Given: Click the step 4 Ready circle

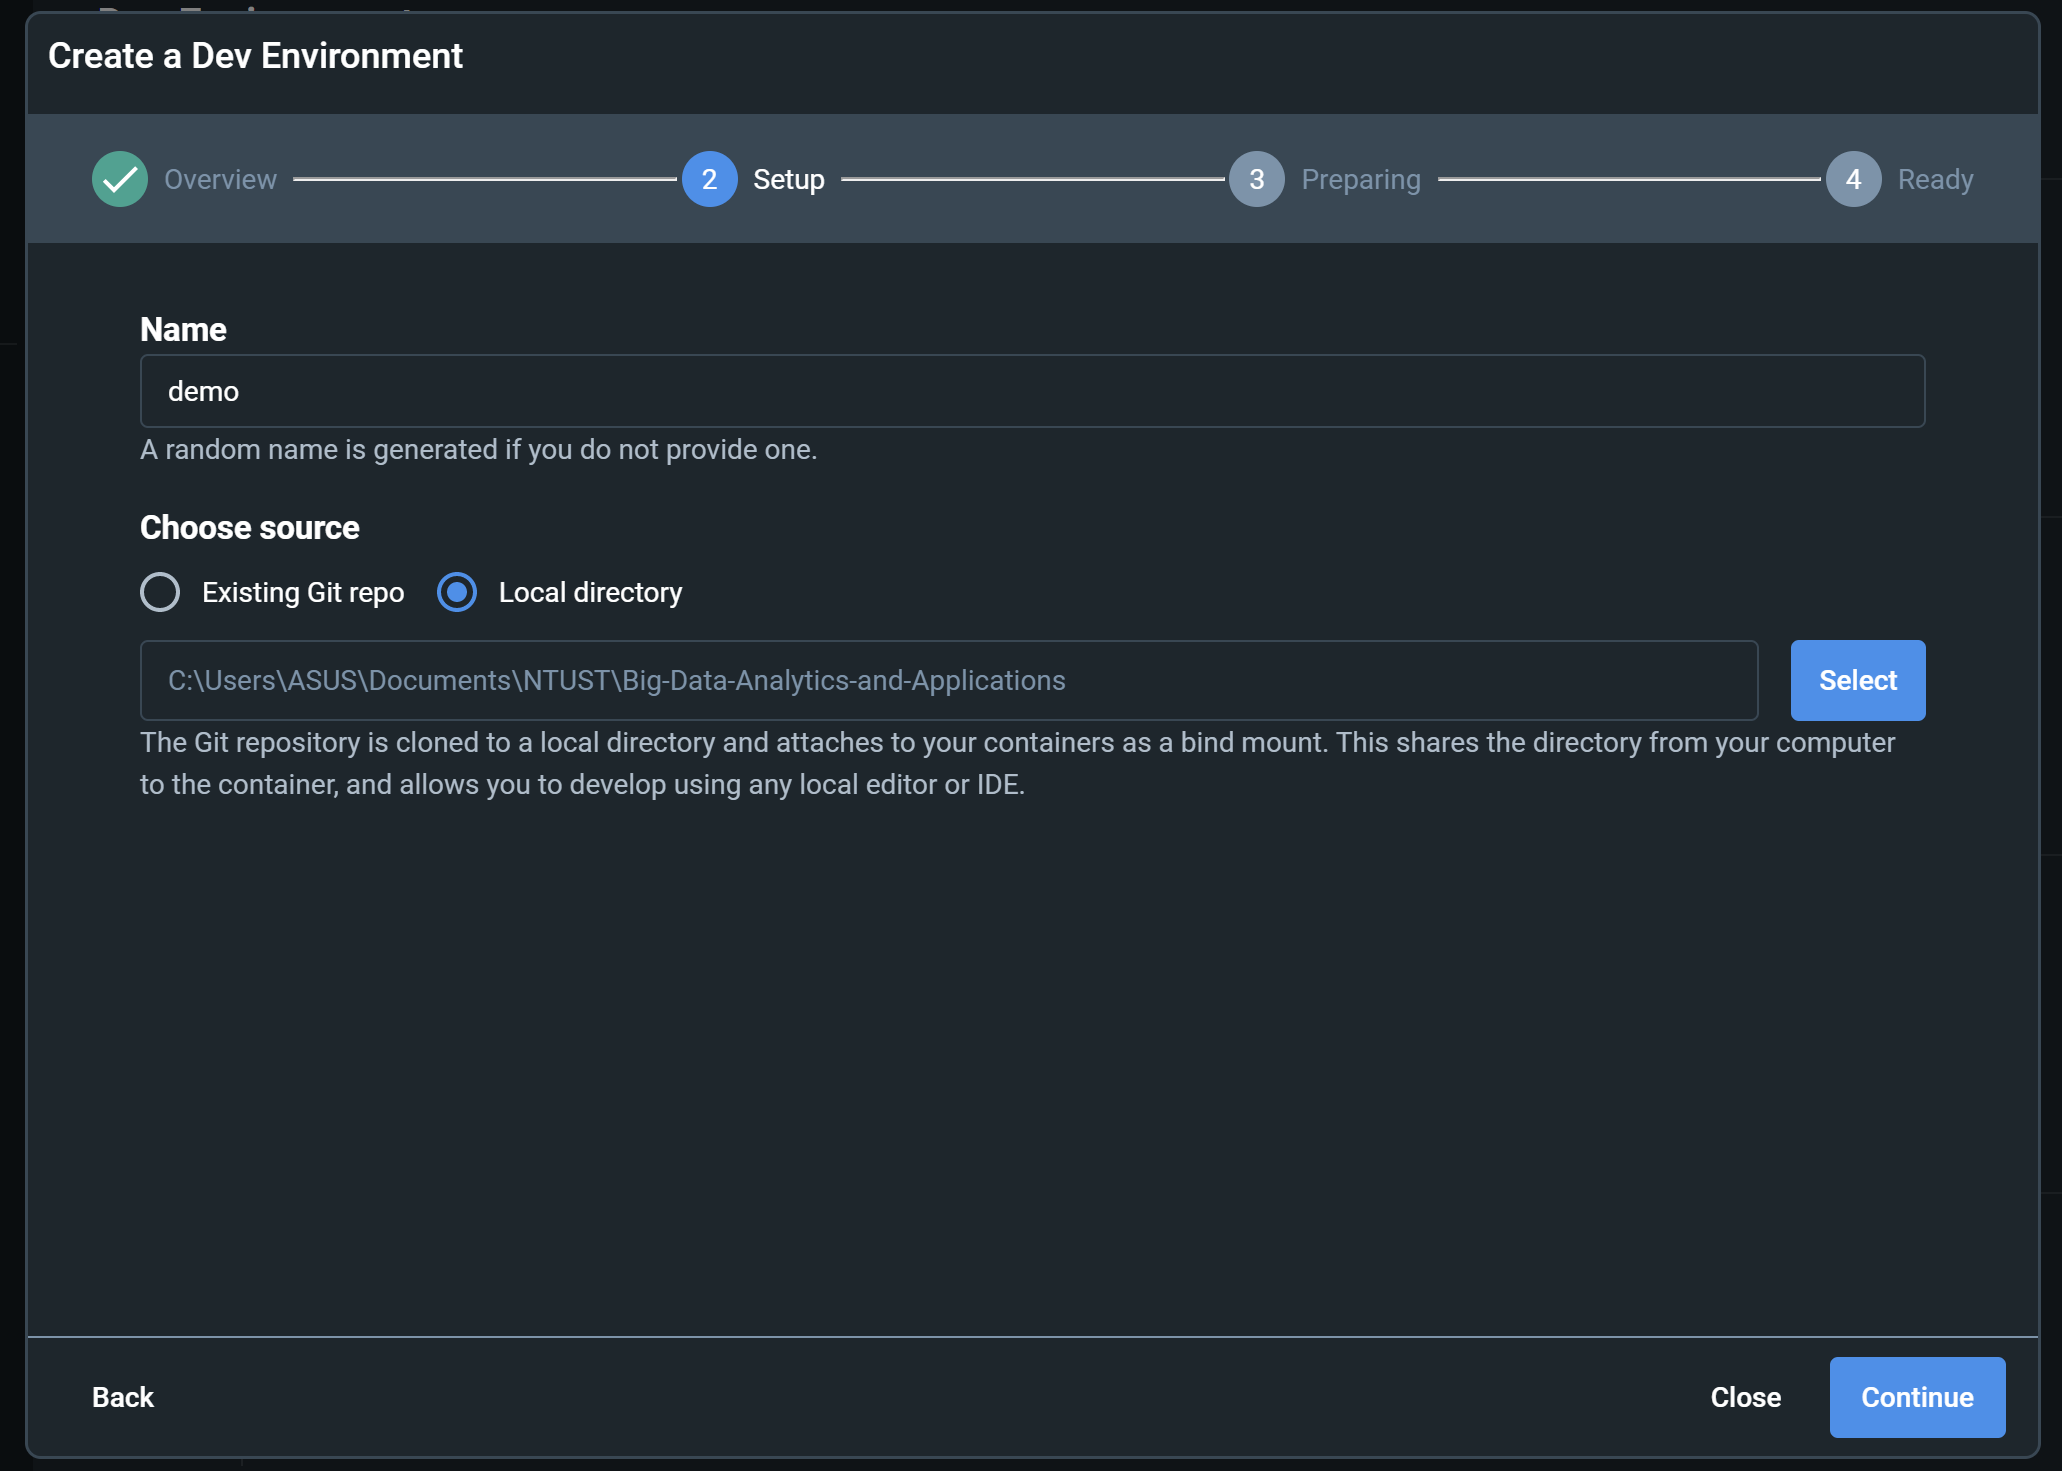Looking at the screenshot, I should click(x=1853, y=179).
